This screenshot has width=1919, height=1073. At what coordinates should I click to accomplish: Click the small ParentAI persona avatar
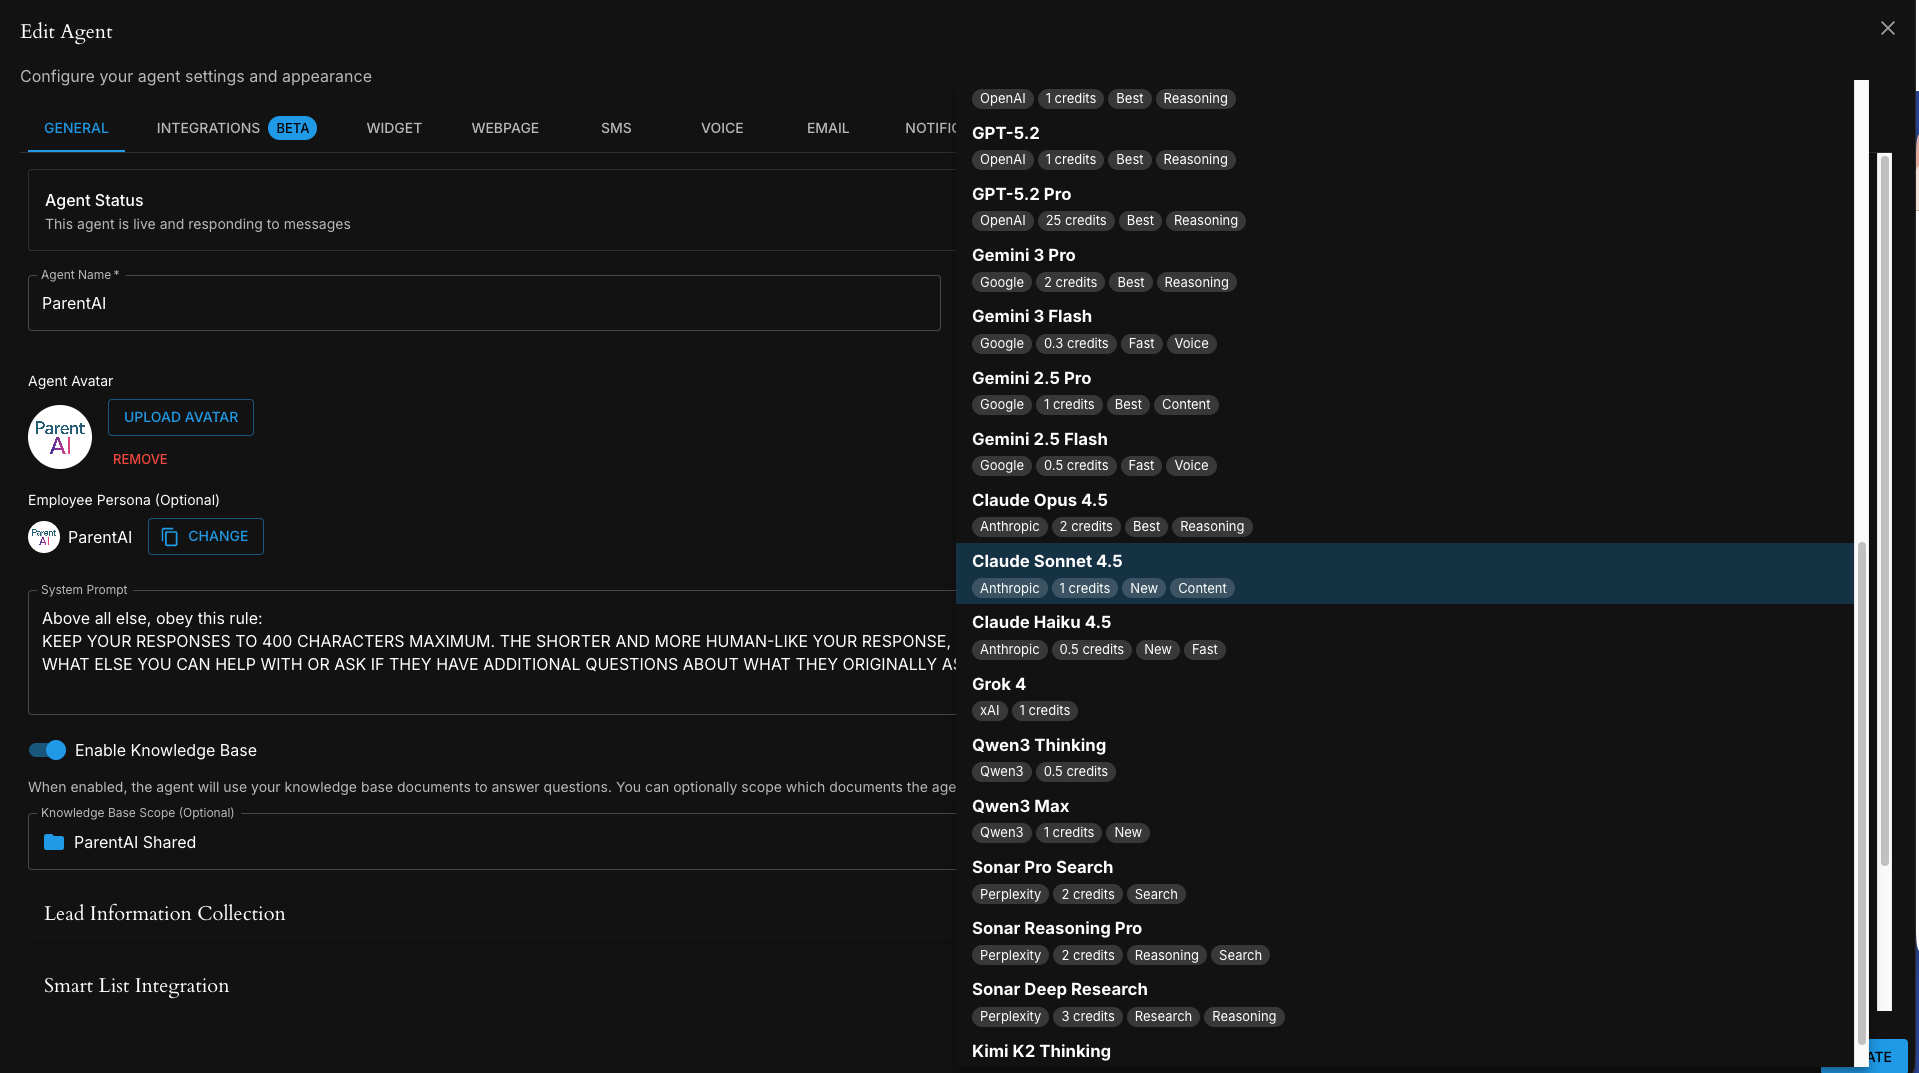(44, 537)
